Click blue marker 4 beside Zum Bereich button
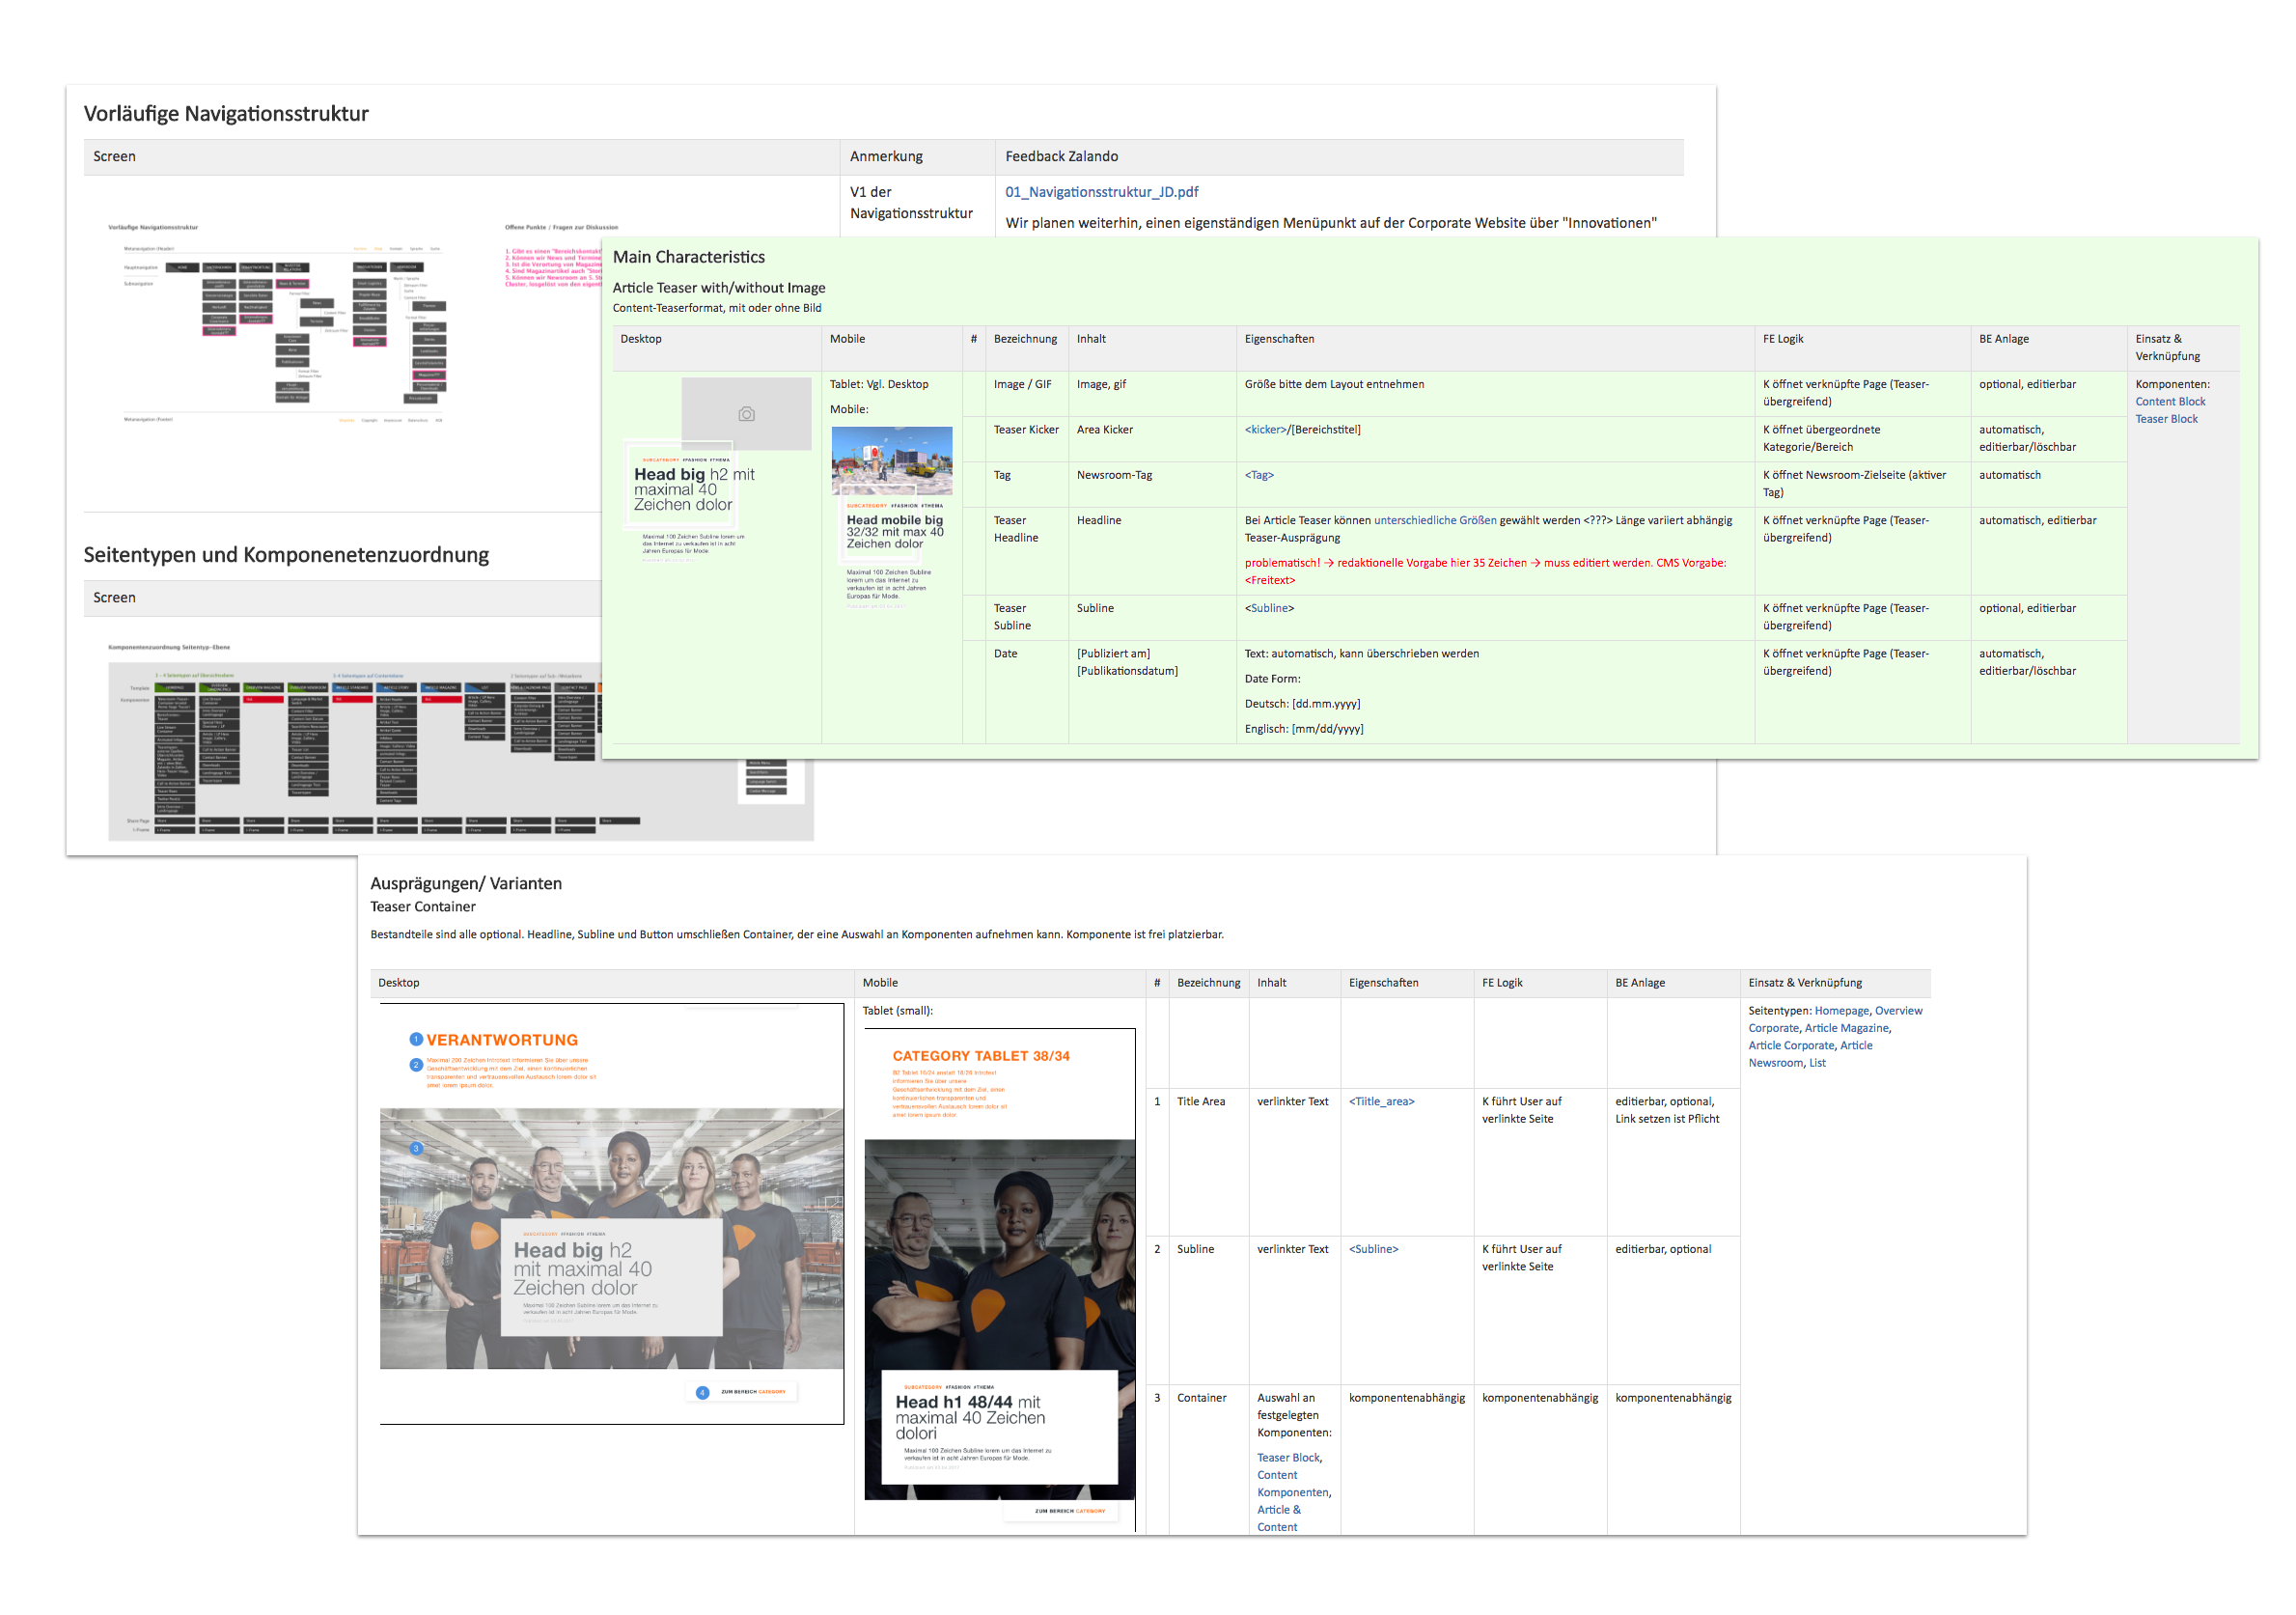Screen dimensions: 2296x1615 coord(702,1392)
